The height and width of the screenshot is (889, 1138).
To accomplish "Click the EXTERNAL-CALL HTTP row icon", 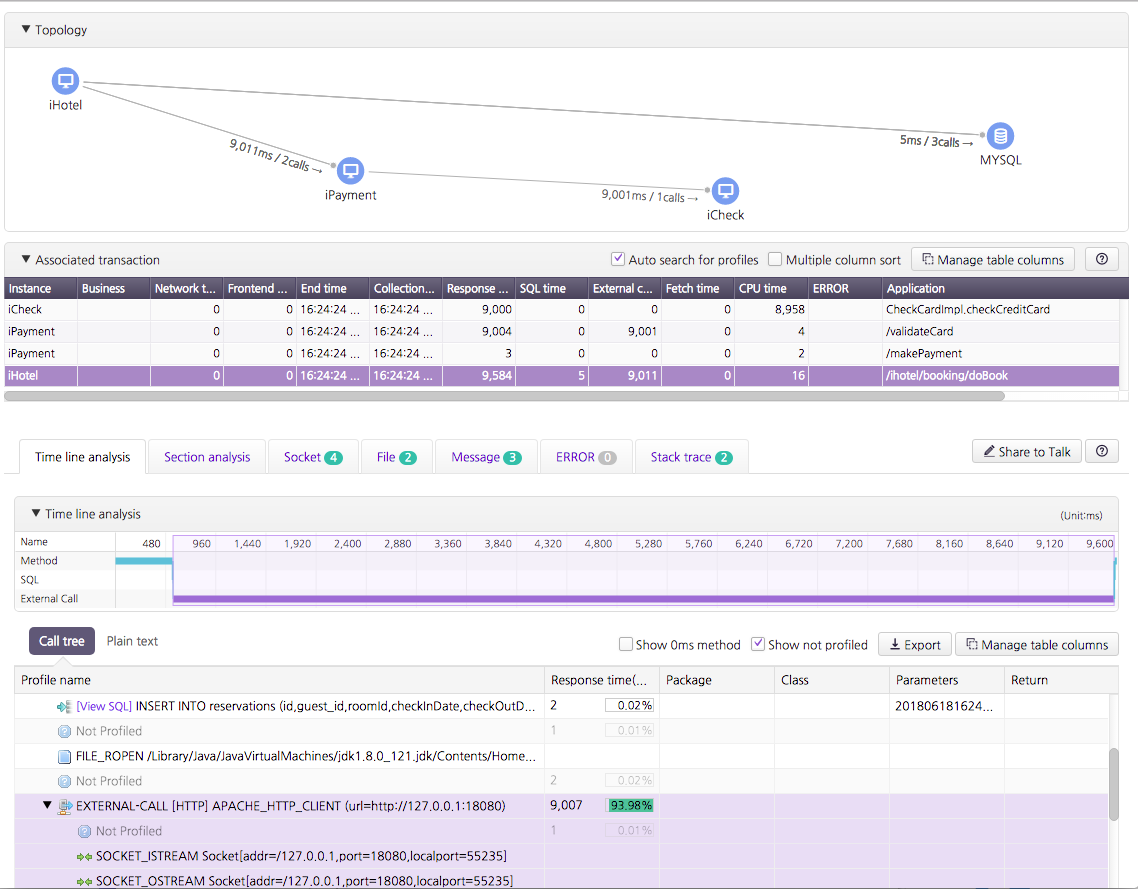I will pos(65,806).
